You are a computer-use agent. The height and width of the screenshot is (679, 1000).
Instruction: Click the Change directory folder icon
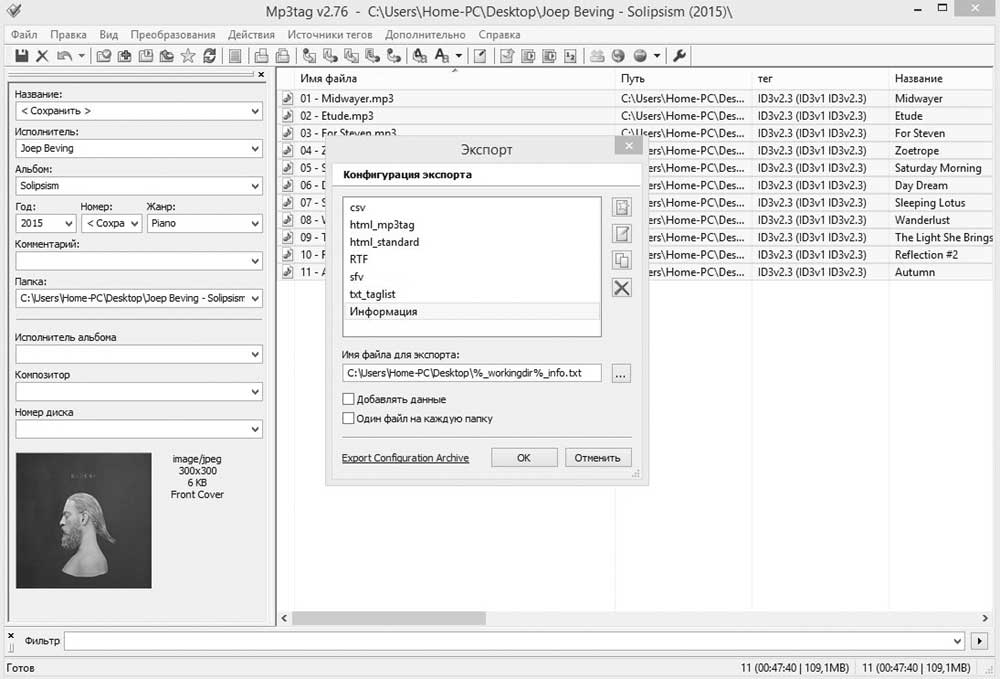pyautogui.click(x=103, y=56)
